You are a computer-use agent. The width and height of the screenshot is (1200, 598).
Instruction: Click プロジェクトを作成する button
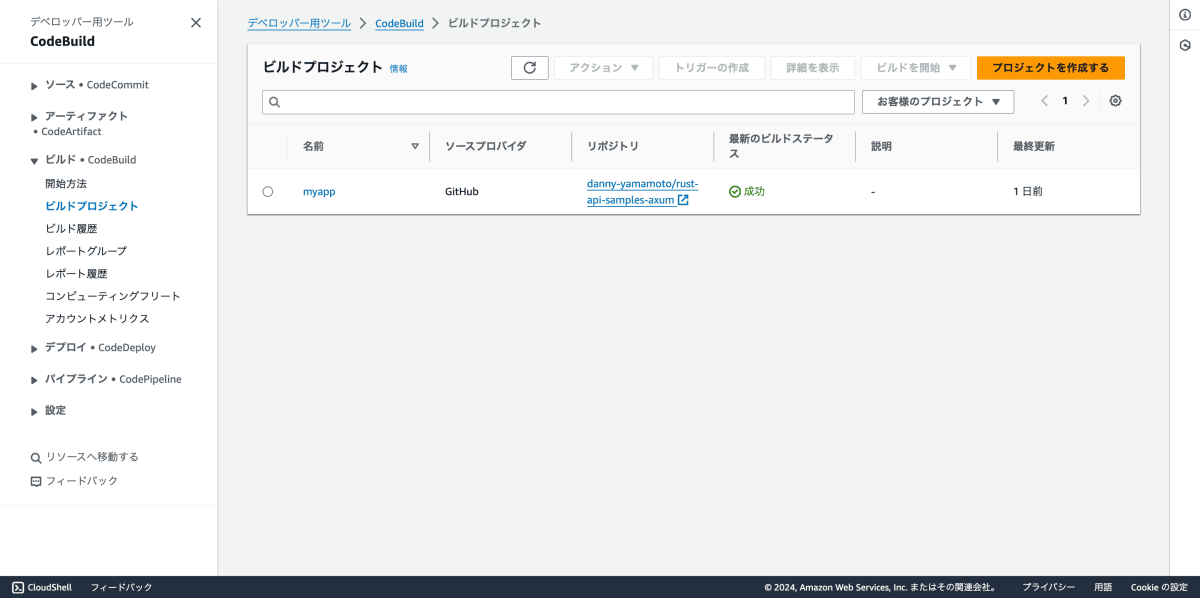[1051, 68]
